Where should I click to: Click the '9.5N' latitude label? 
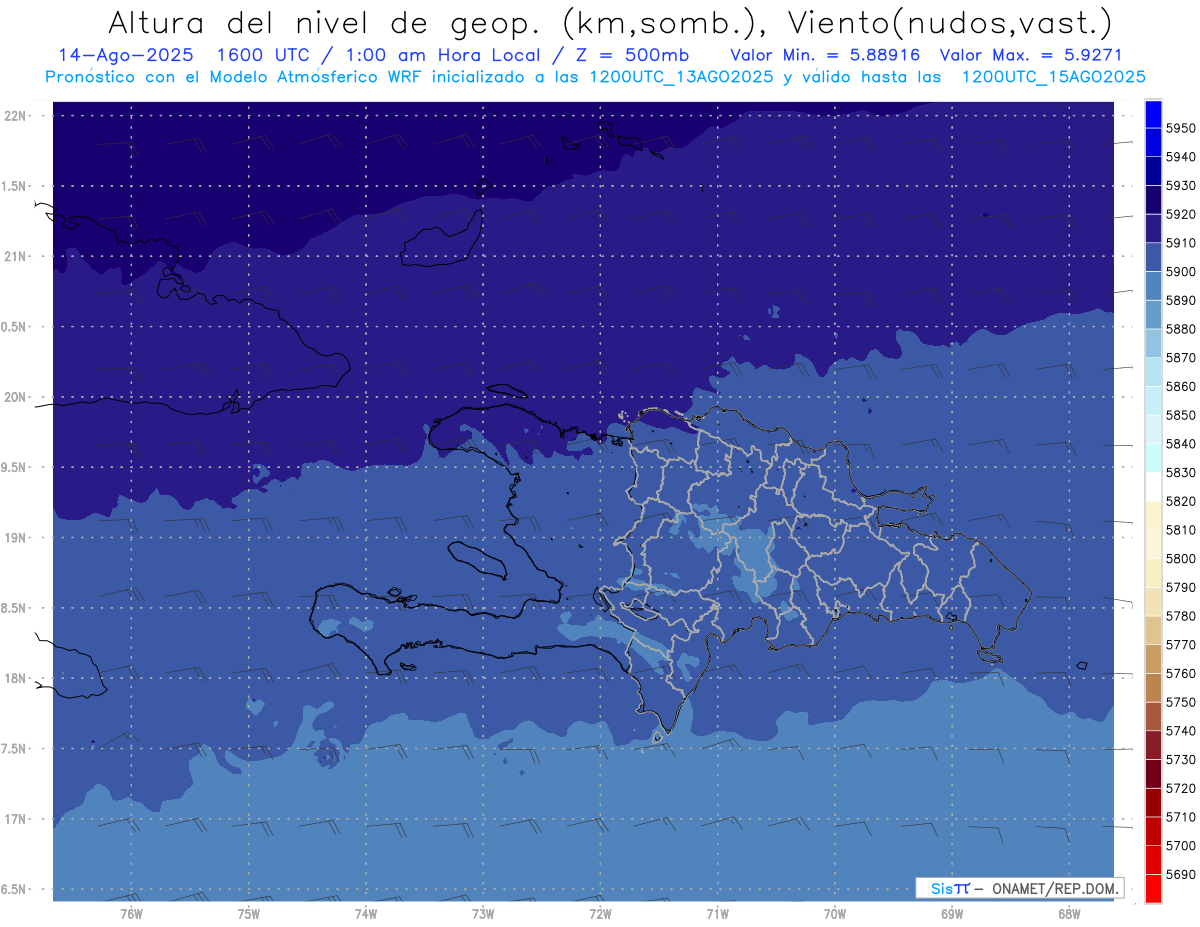(14, 467)
